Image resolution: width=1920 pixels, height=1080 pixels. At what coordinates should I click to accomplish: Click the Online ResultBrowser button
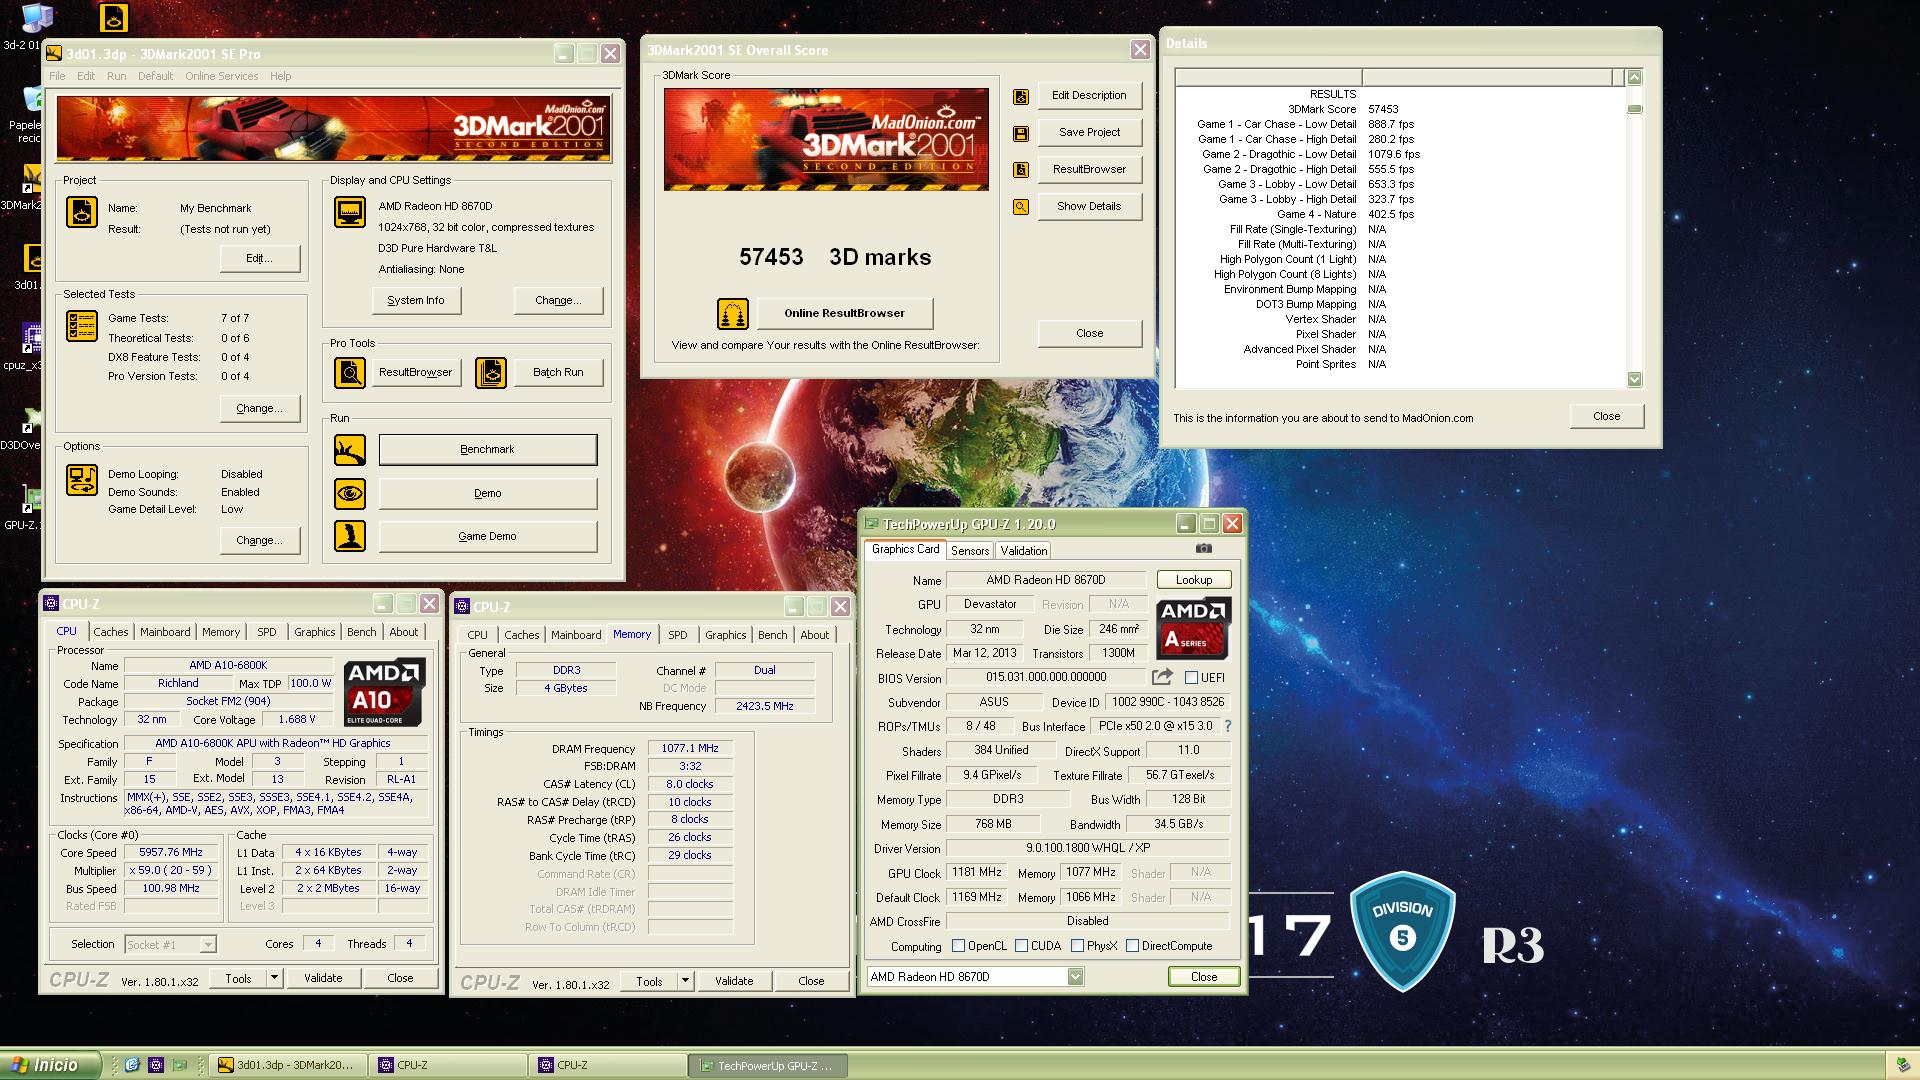[844, 314]
